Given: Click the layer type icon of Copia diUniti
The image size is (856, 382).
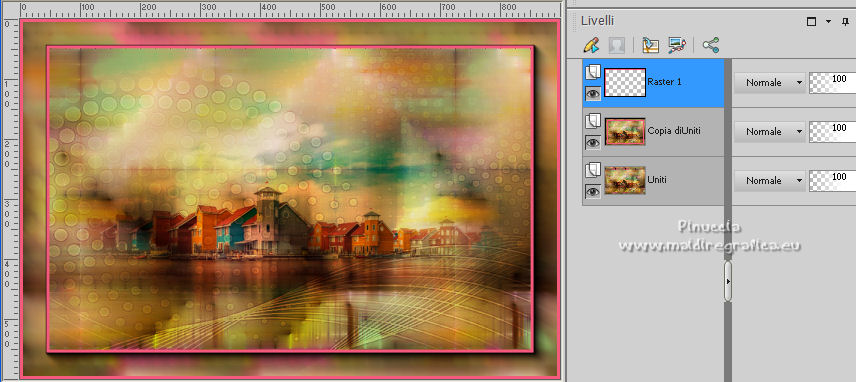Looking at the screenshot, I should [593, 121].
